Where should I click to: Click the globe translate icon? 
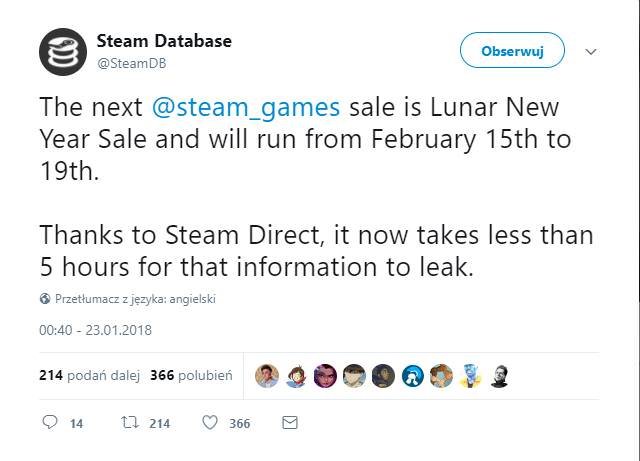click(45, 299)
